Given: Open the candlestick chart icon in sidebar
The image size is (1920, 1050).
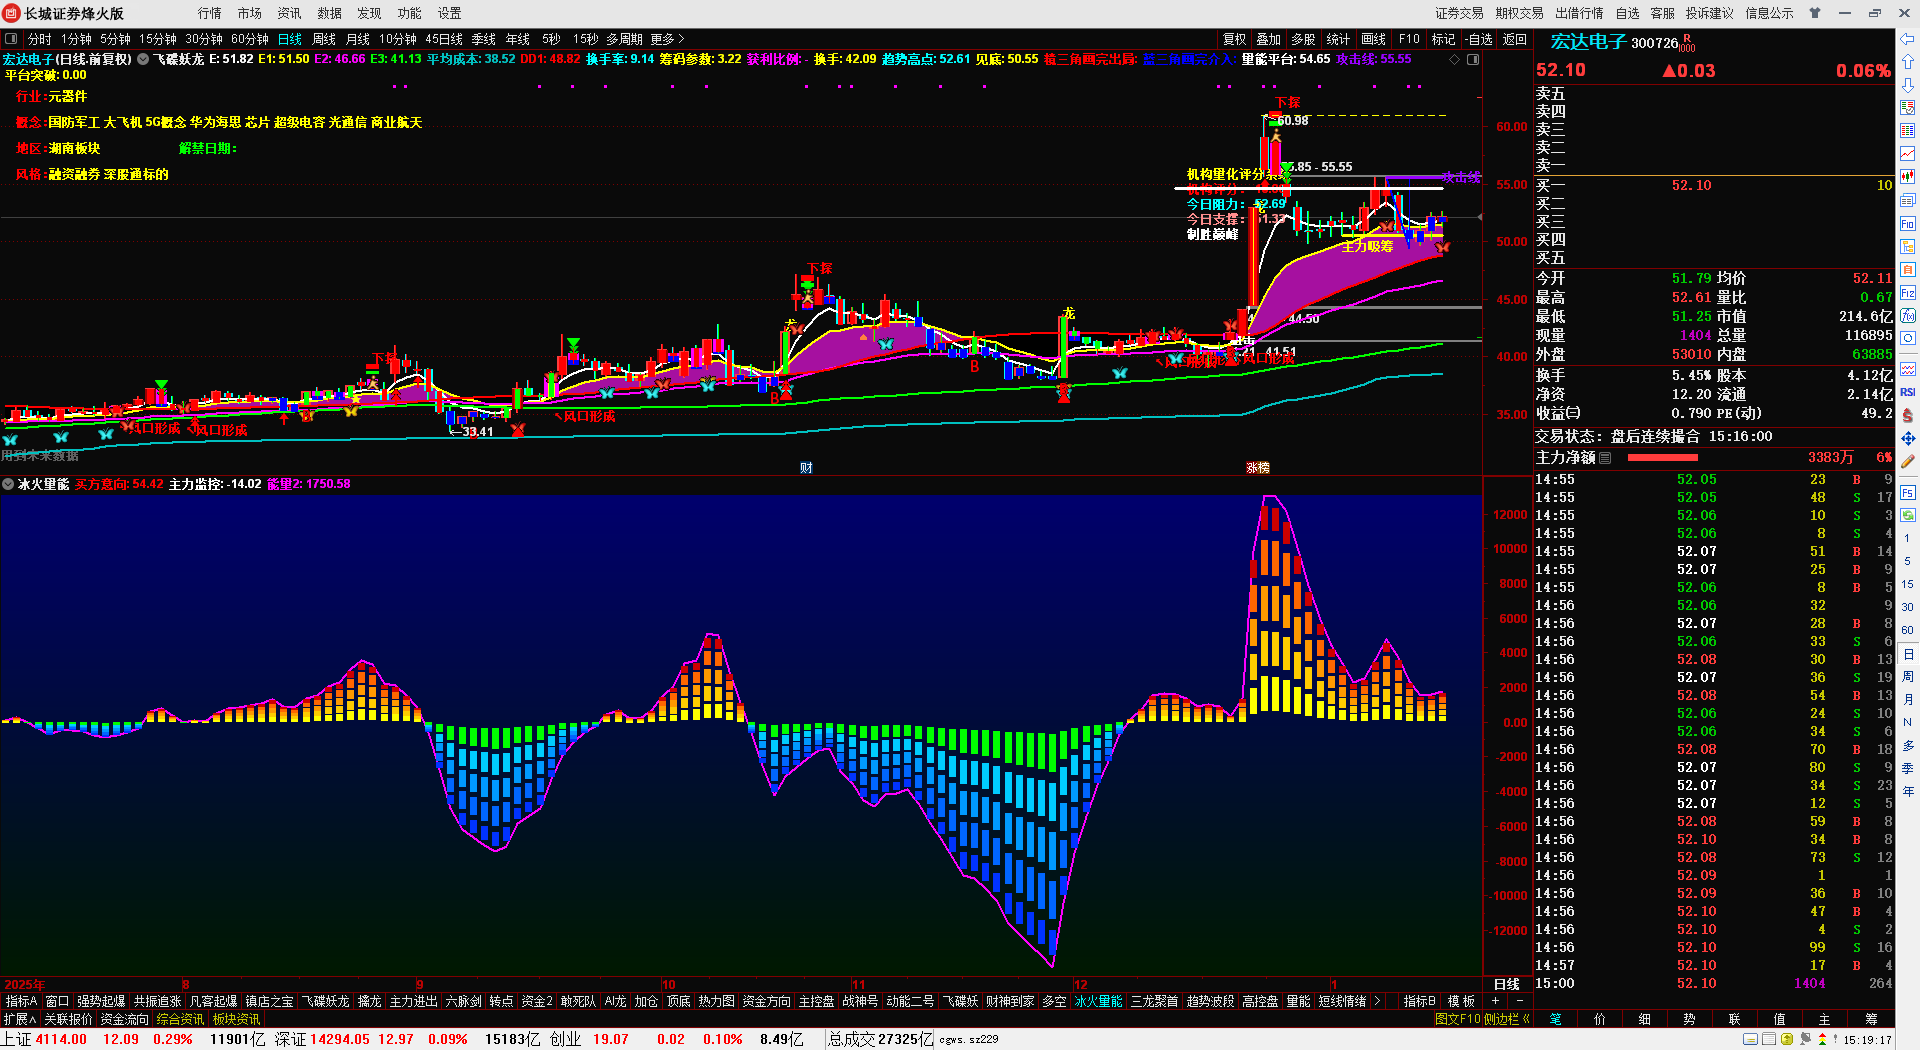Looking at the screenshot, I should (1908, 177).
